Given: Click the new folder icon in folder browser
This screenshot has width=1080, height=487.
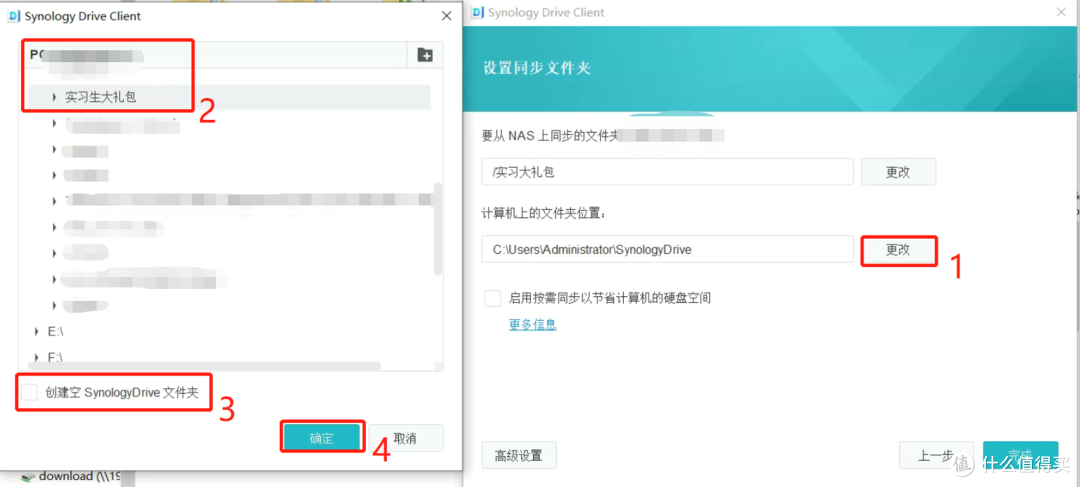Looking at the screenshot, I should coord(425,55).
